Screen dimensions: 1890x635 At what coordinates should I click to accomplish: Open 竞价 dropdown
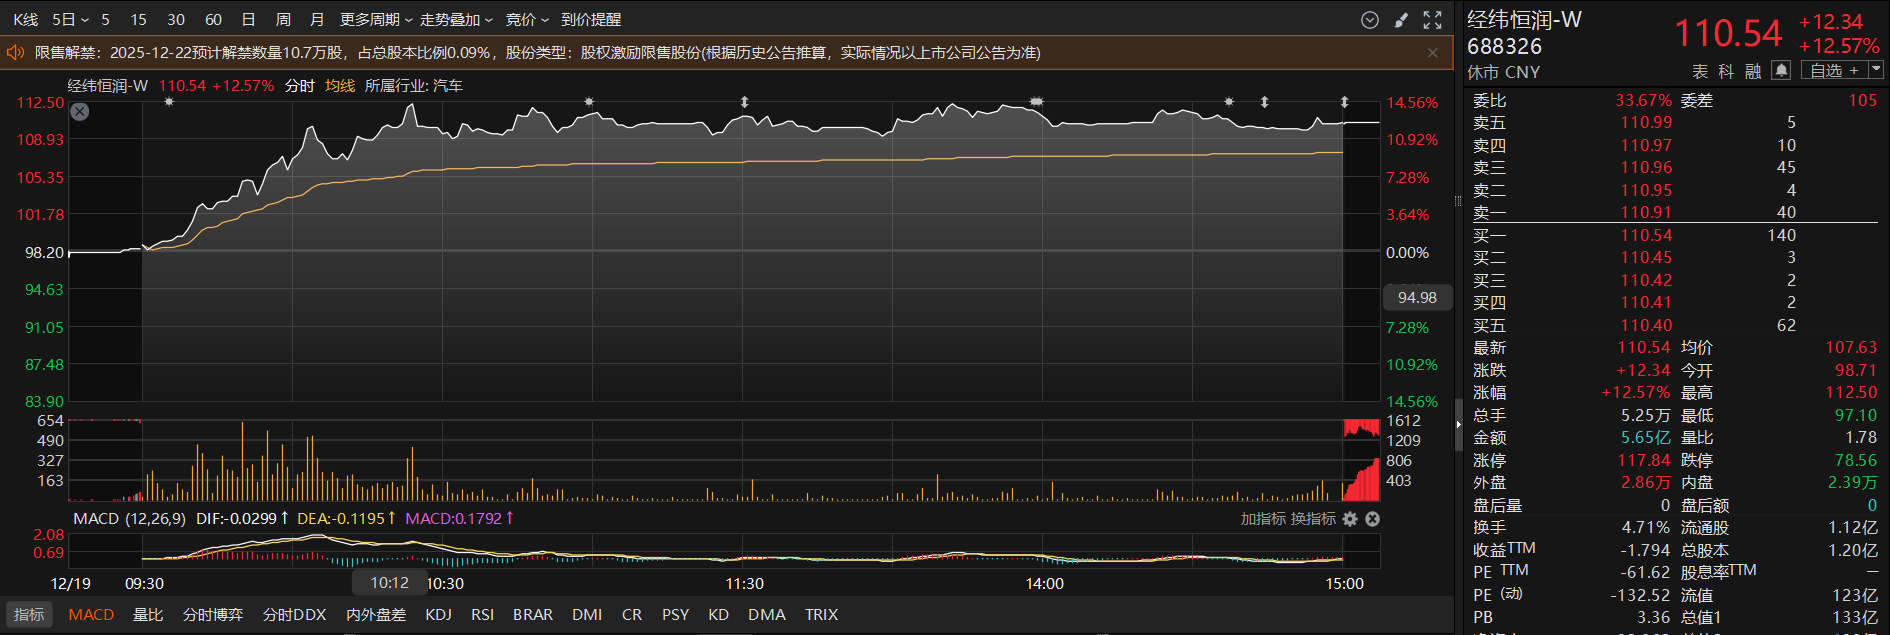point(527,20)
